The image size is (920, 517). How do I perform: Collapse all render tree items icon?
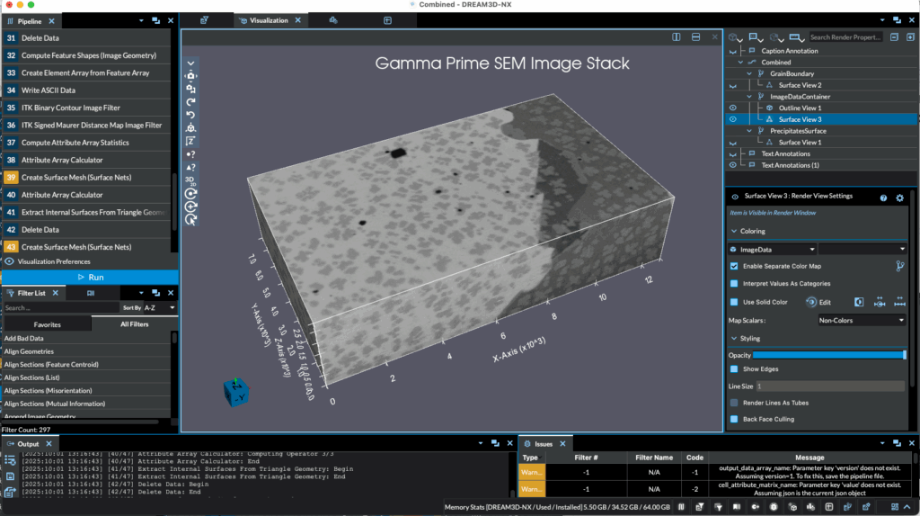click(x=894, y=37)
